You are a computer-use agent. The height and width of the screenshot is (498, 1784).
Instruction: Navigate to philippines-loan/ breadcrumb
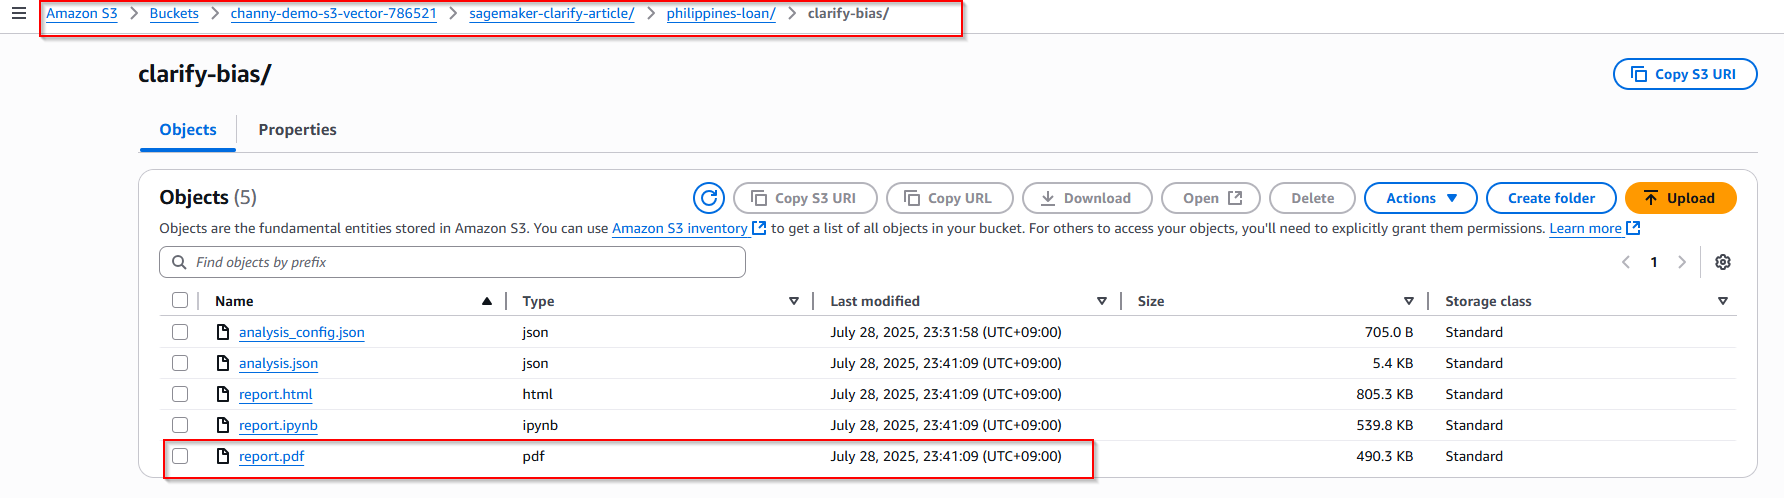(x=721, y=14)
